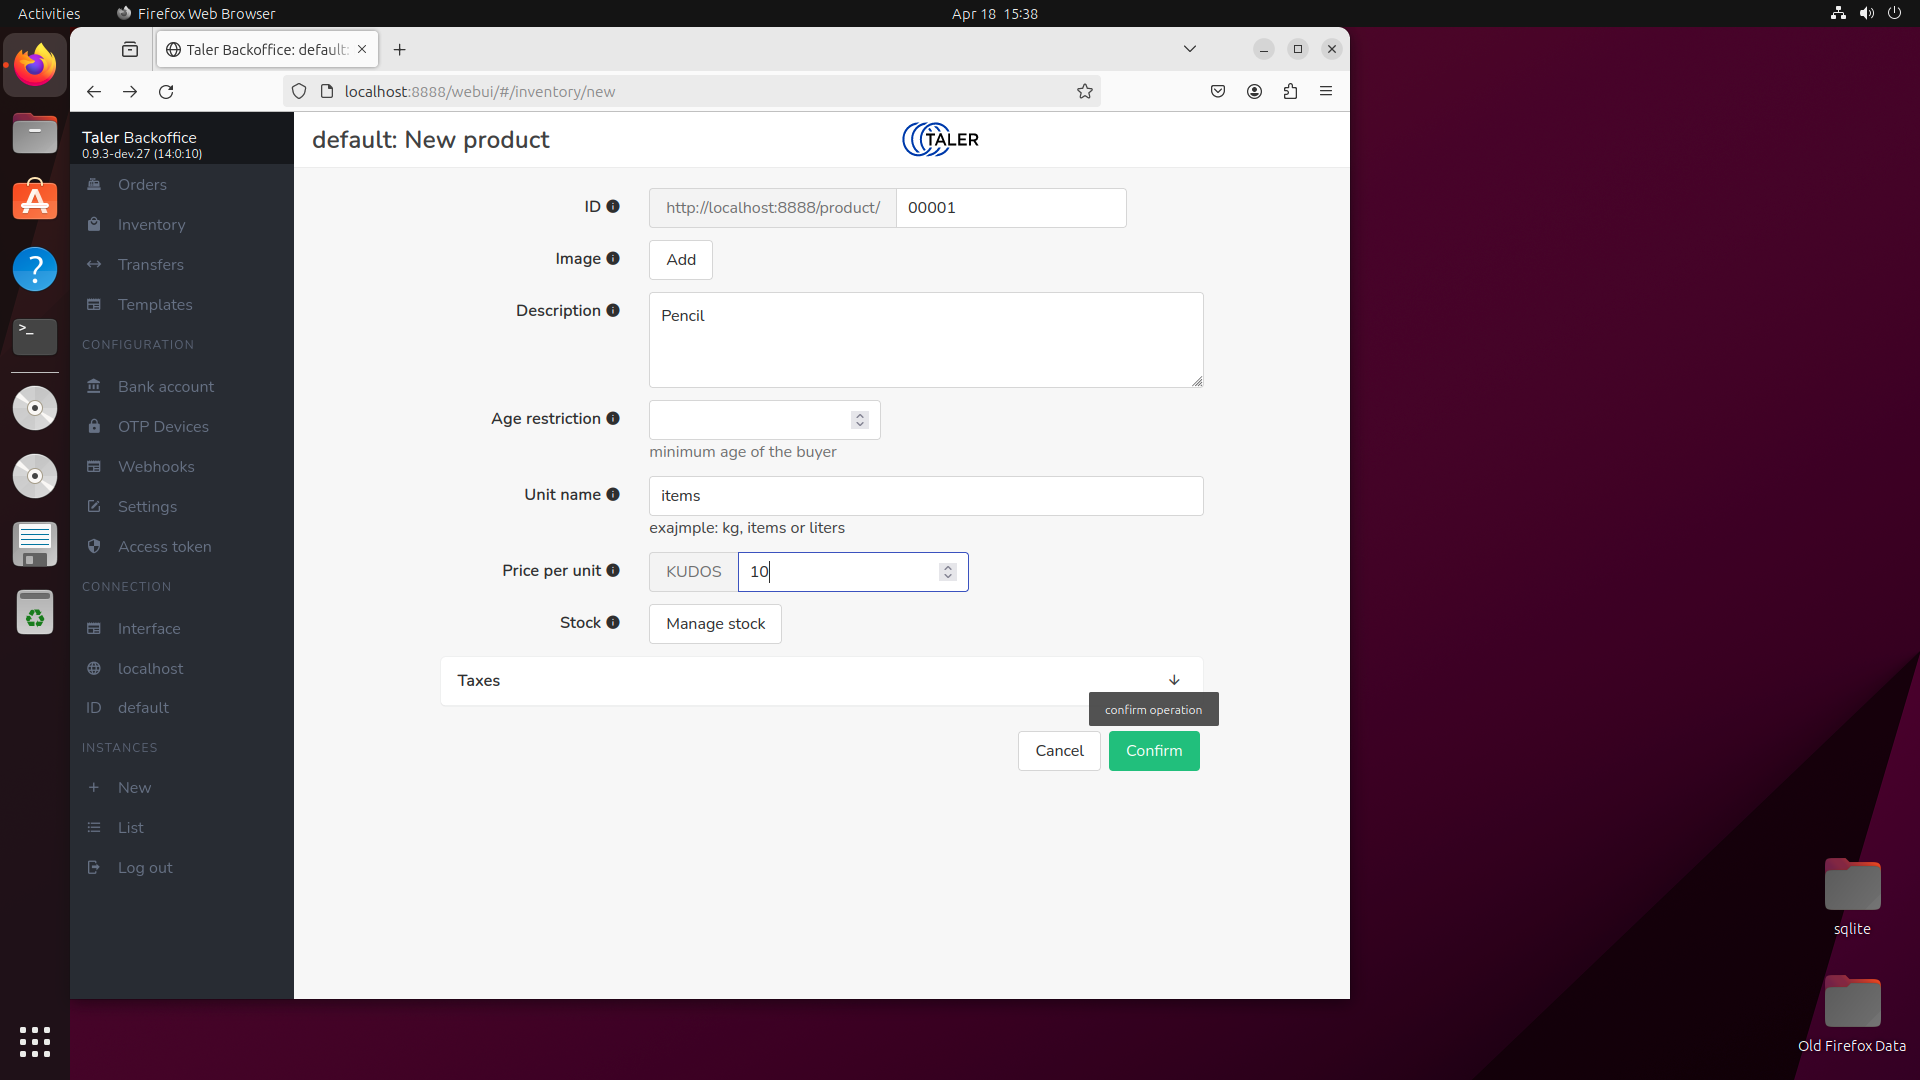Viewport: 1920px width, 1080px height.
Task: Open Firefox application hamburger menu
Action: (1326, 92)
